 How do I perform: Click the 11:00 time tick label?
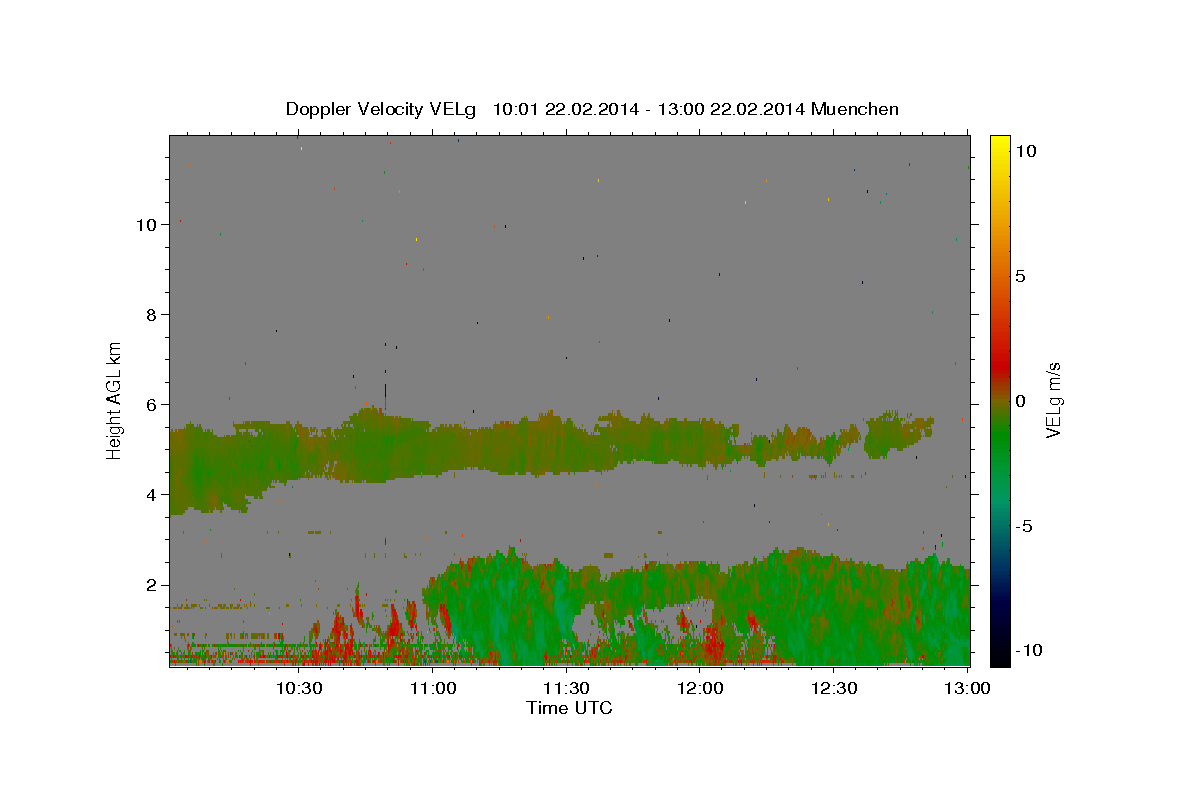[x=433, y=688]
